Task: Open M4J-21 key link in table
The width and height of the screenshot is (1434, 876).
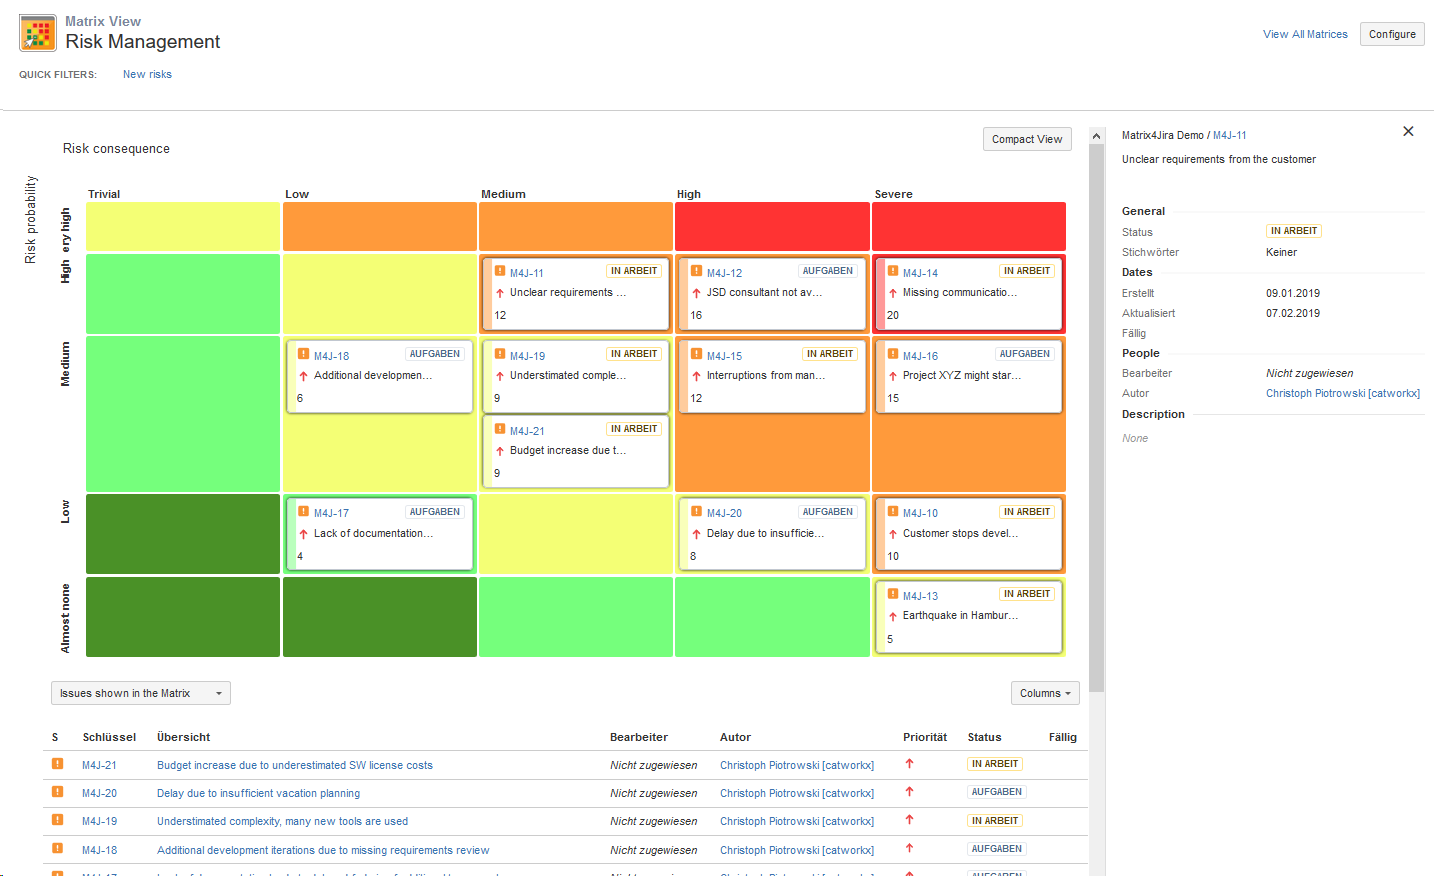Action: [x=99, y=765]
